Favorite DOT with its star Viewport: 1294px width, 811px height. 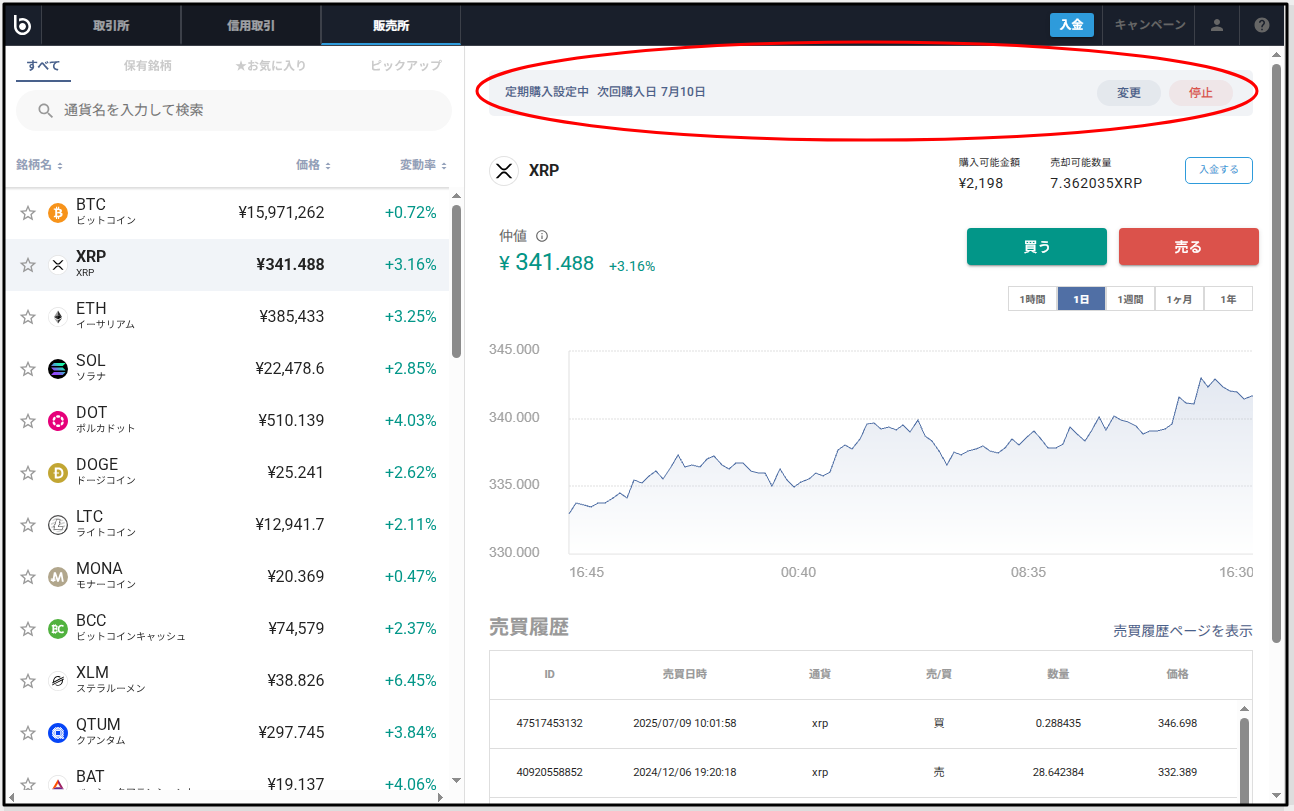(x=28, y=421)
